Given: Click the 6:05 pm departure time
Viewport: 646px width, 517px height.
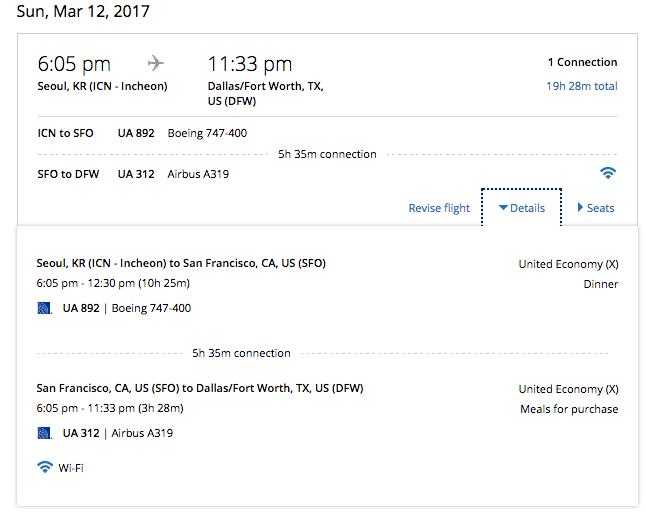Looking at the screenshot, I should click(74, 64).
